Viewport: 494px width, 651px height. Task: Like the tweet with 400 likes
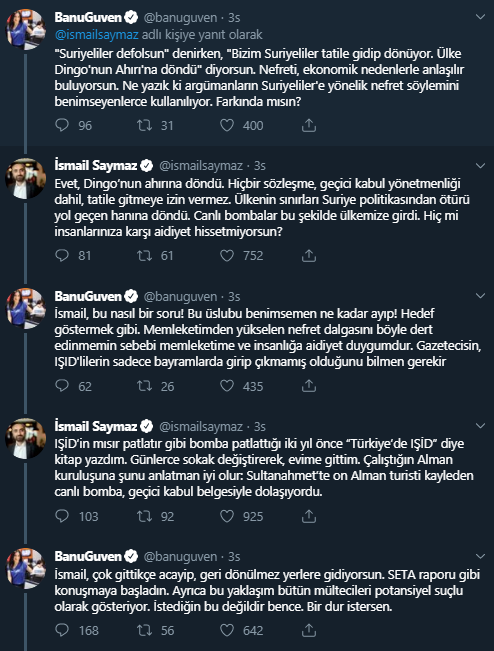tap(227, 125)
